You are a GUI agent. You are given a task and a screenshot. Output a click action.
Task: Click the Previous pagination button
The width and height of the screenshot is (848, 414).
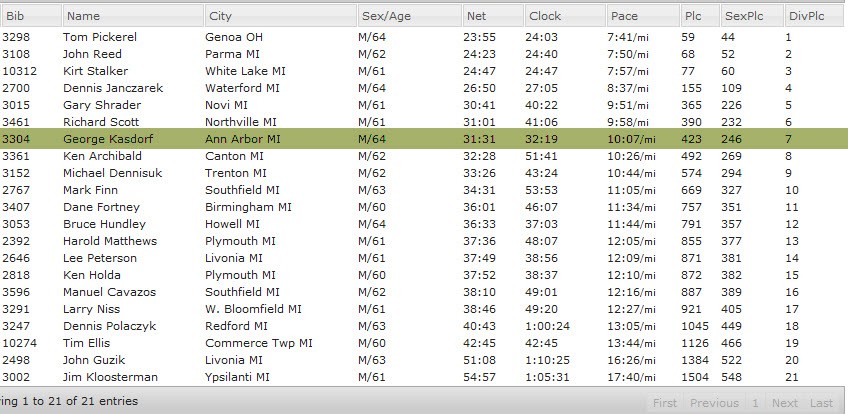[x=715, y=403]
